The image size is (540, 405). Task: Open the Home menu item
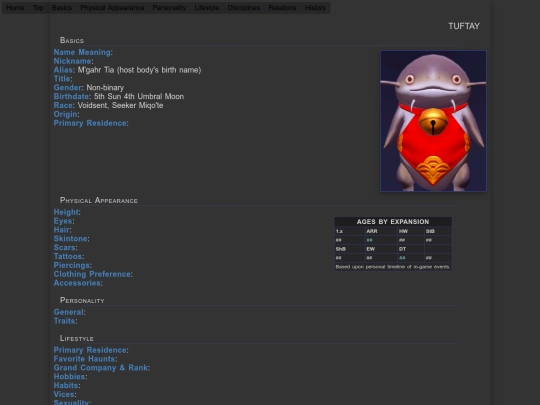15,8
